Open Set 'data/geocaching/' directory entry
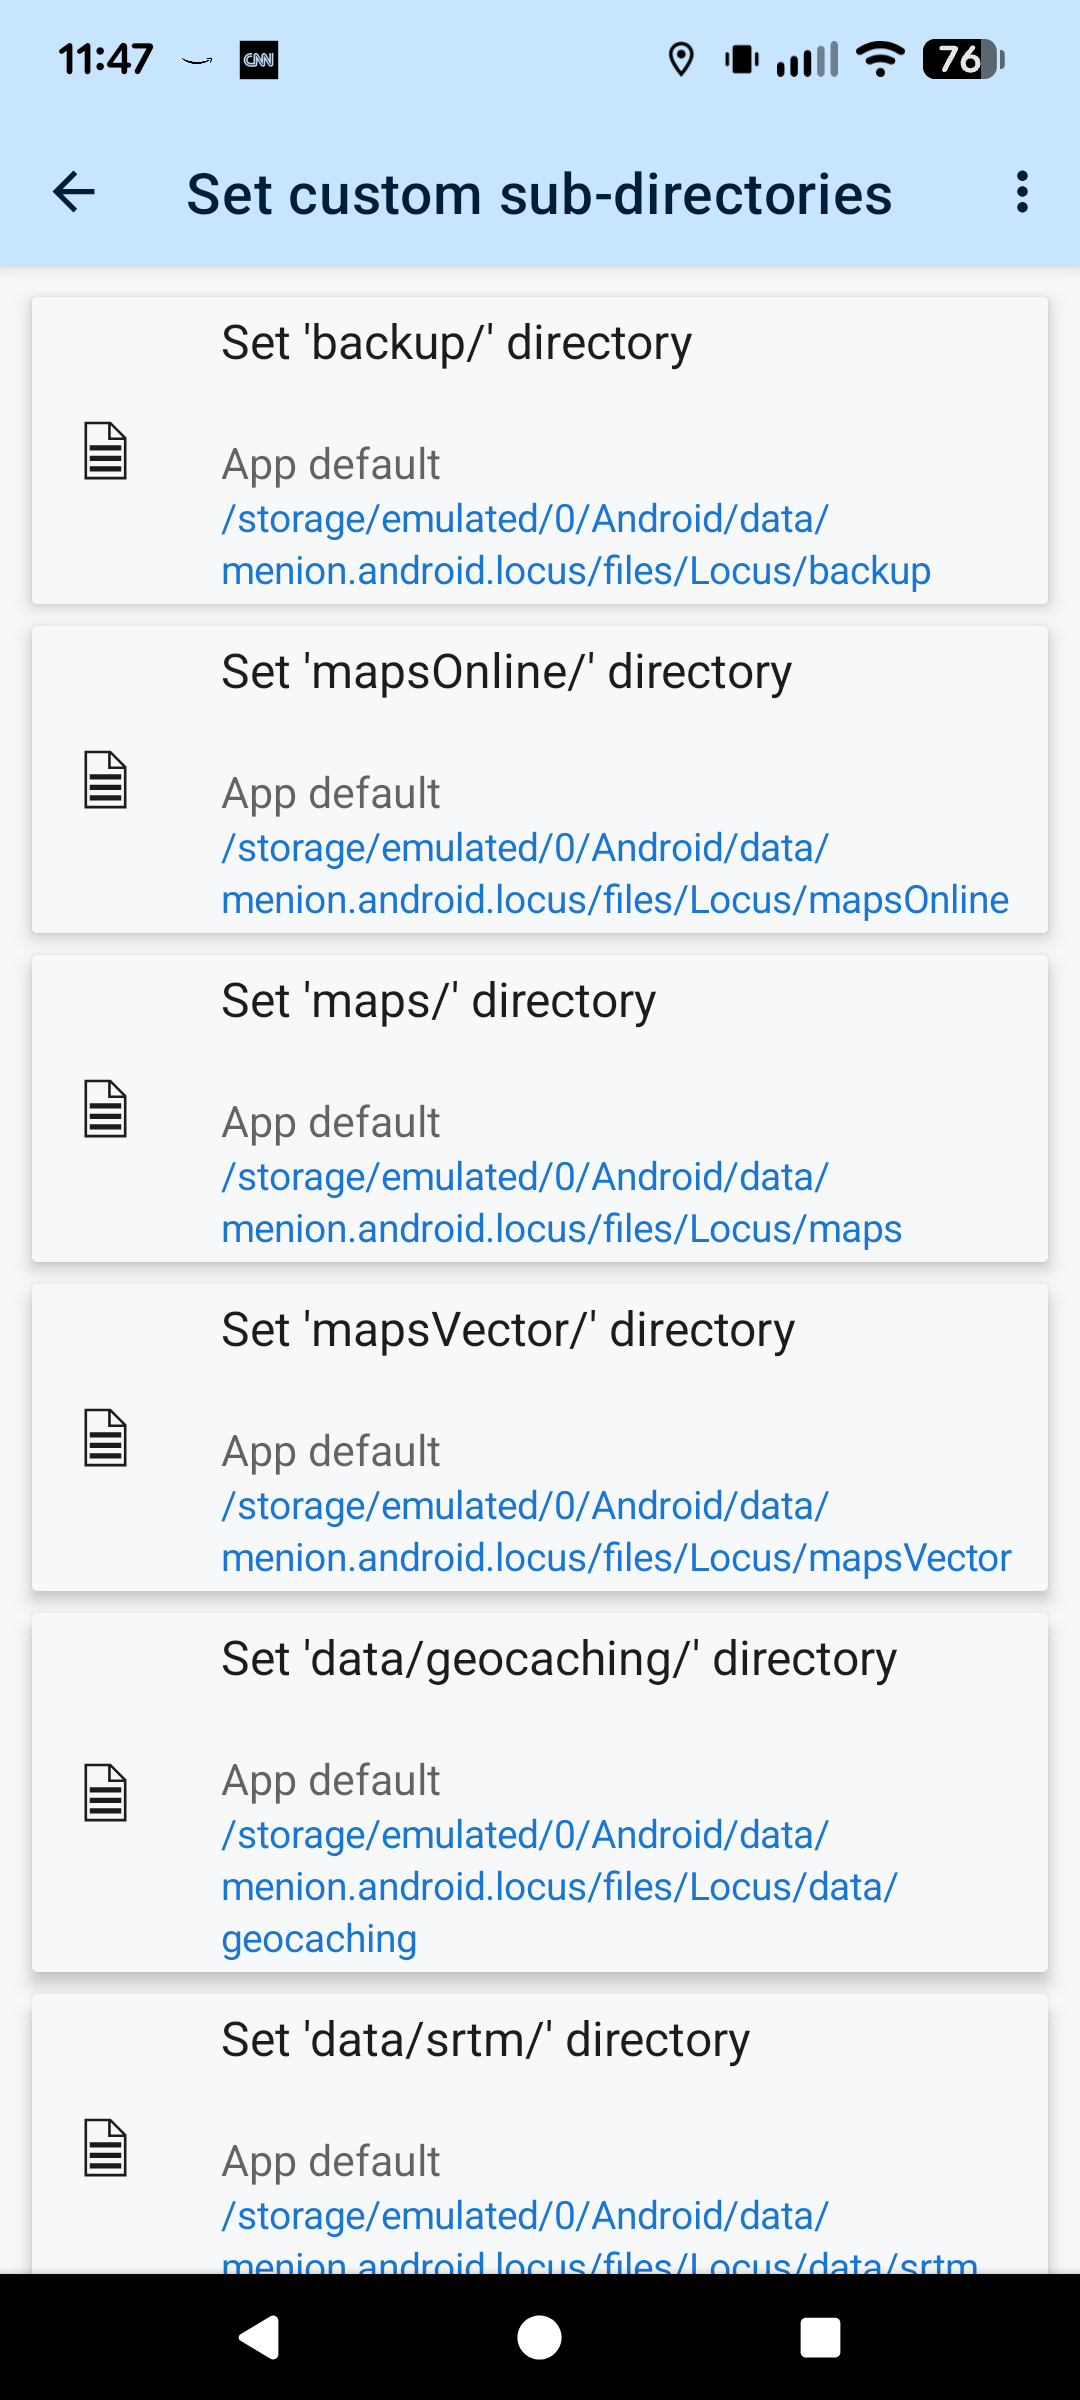This screenshot has height=2400, width=1080. coord(558,1659)
